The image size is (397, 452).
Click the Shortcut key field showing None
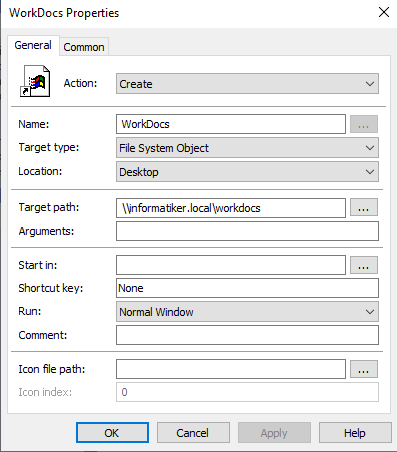pyautogui.click(x=247, y=288)
